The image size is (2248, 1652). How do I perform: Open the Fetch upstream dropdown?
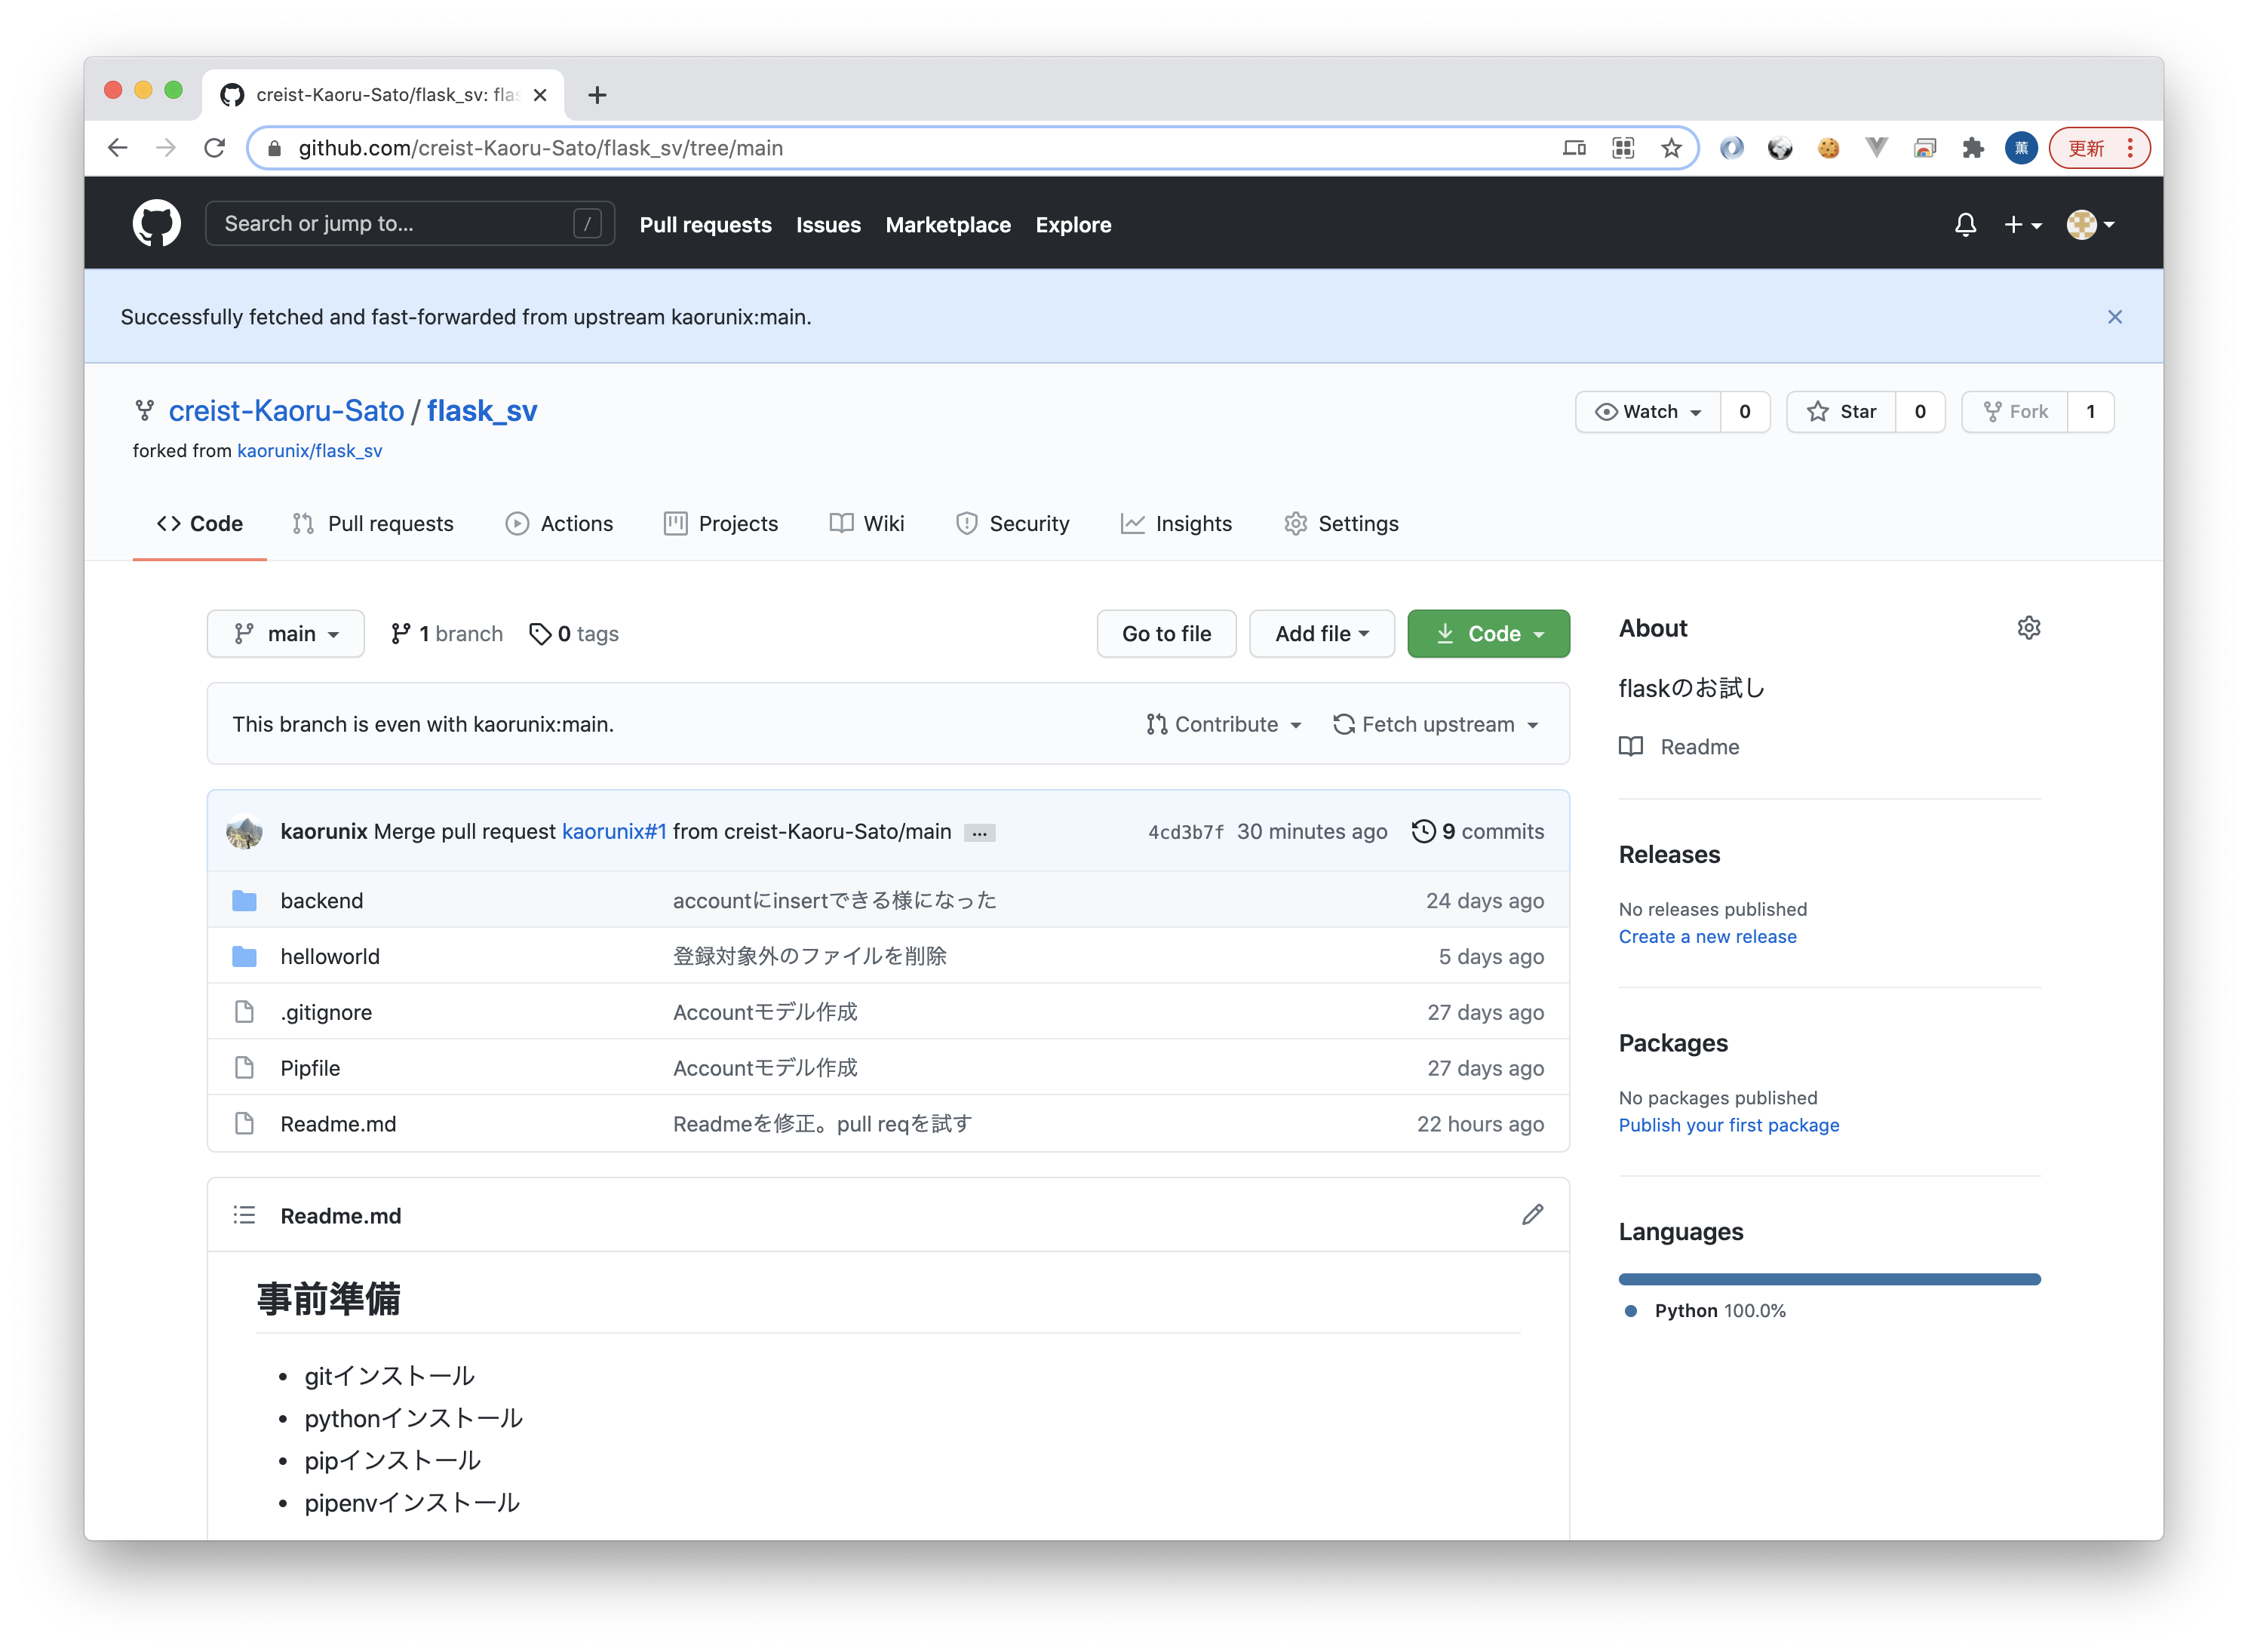(1436, 724)
